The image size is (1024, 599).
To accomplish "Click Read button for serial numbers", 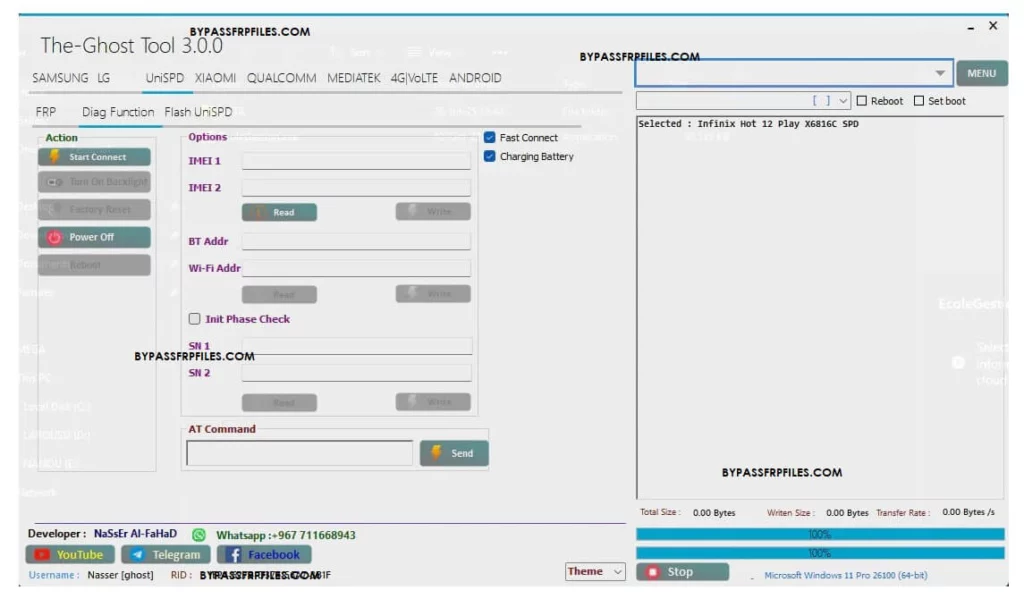I will tap(280, 402).
